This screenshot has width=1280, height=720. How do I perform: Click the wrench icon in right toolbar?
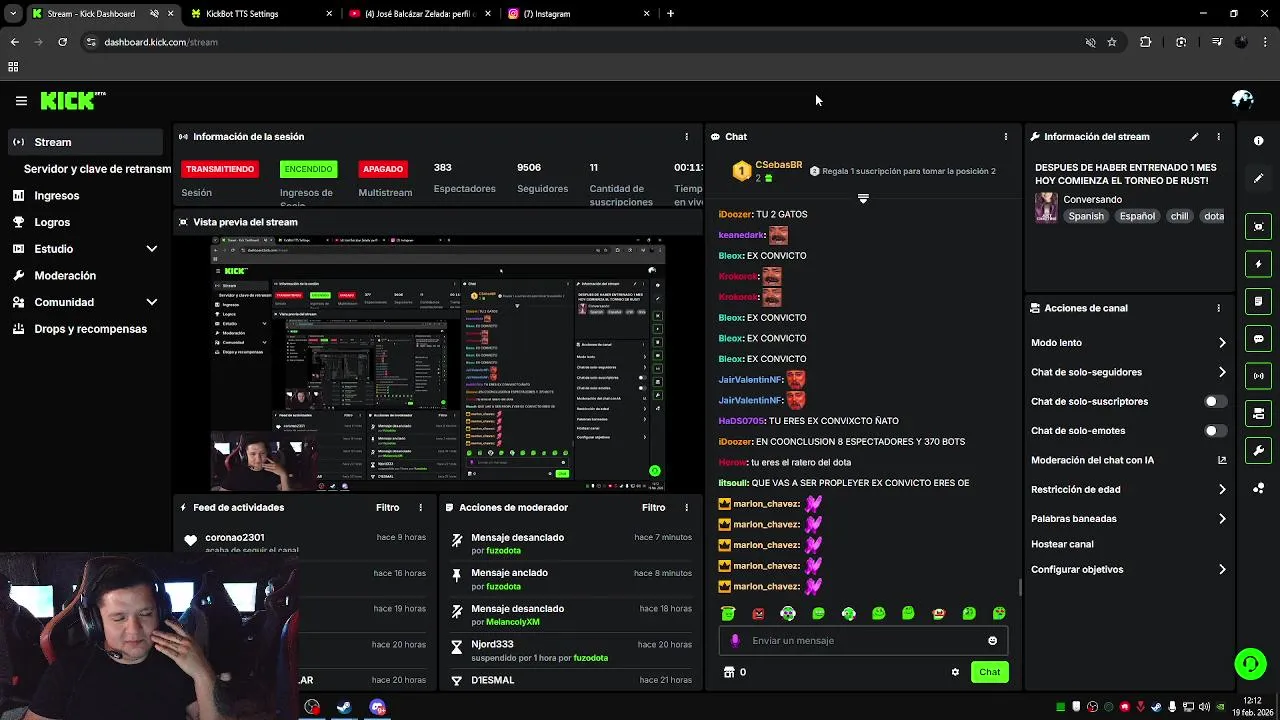pos(1258,451)
